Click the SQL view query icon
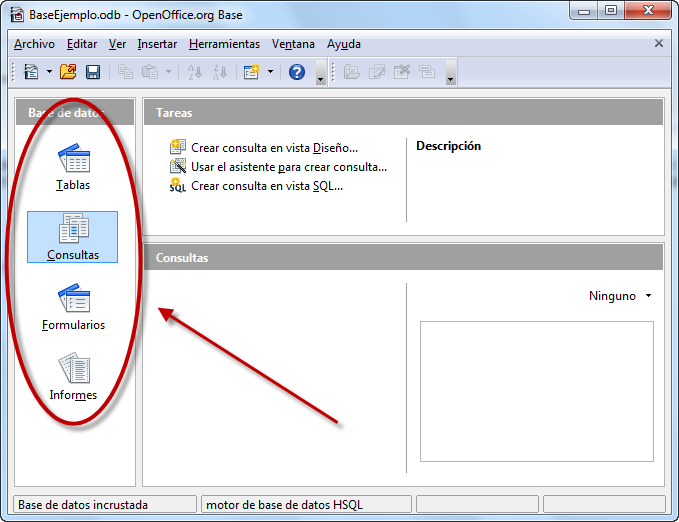Screen dimensions: 679x522 (x=178, y=185)
